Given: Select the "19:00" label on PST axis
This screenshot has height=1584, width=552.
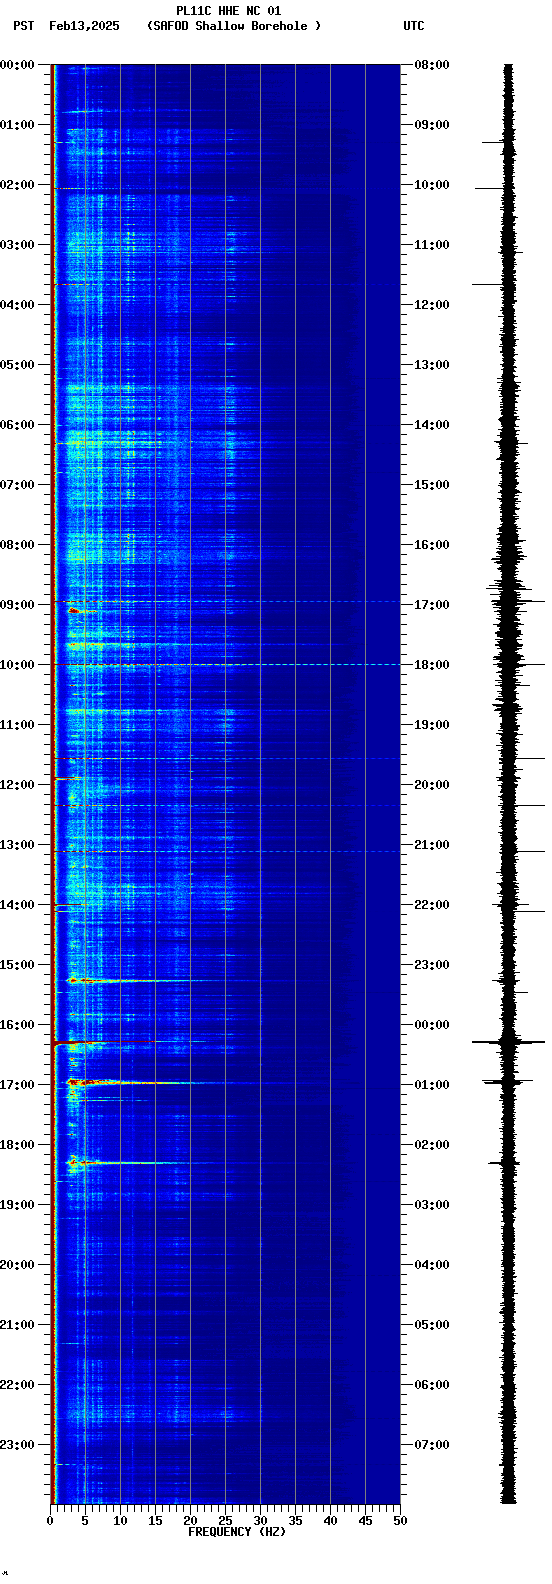Looking at the screenshot, I should click(17, 1205).
